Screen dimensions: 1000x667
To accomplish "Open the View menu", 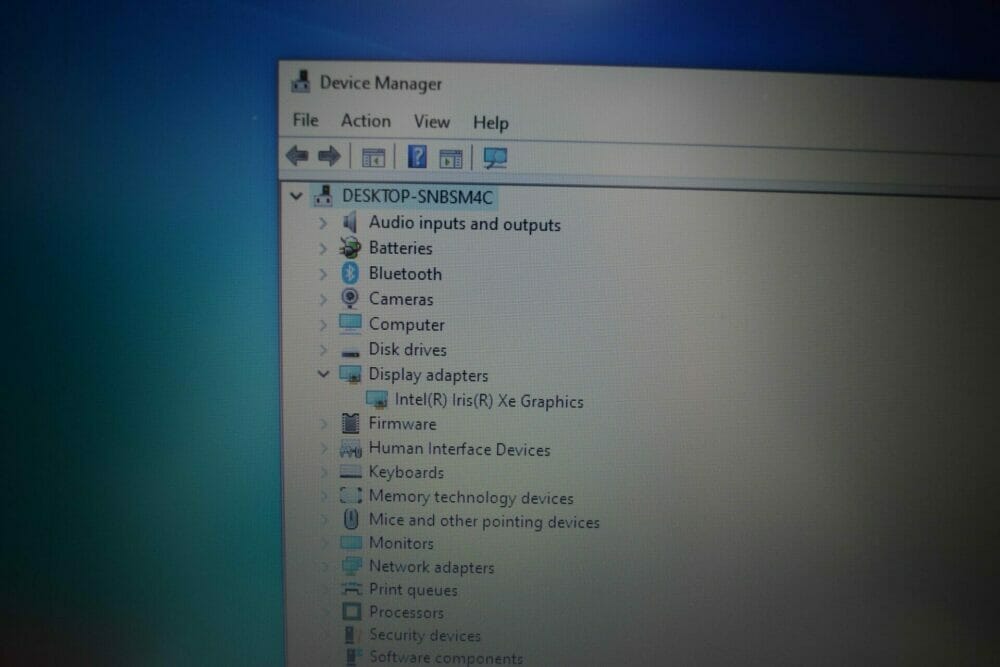I will pos(432,121).
